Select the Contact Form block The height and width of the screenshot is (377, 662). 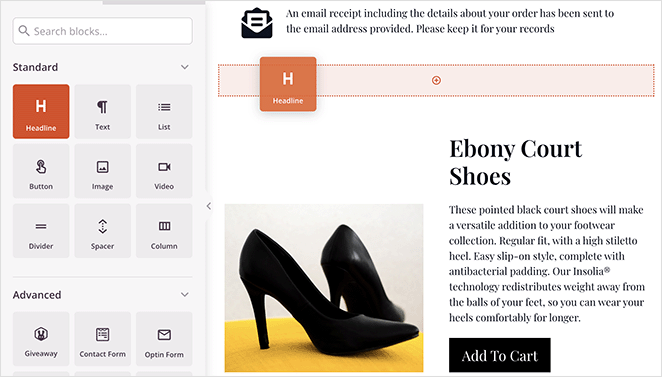(x=103, y=339)
